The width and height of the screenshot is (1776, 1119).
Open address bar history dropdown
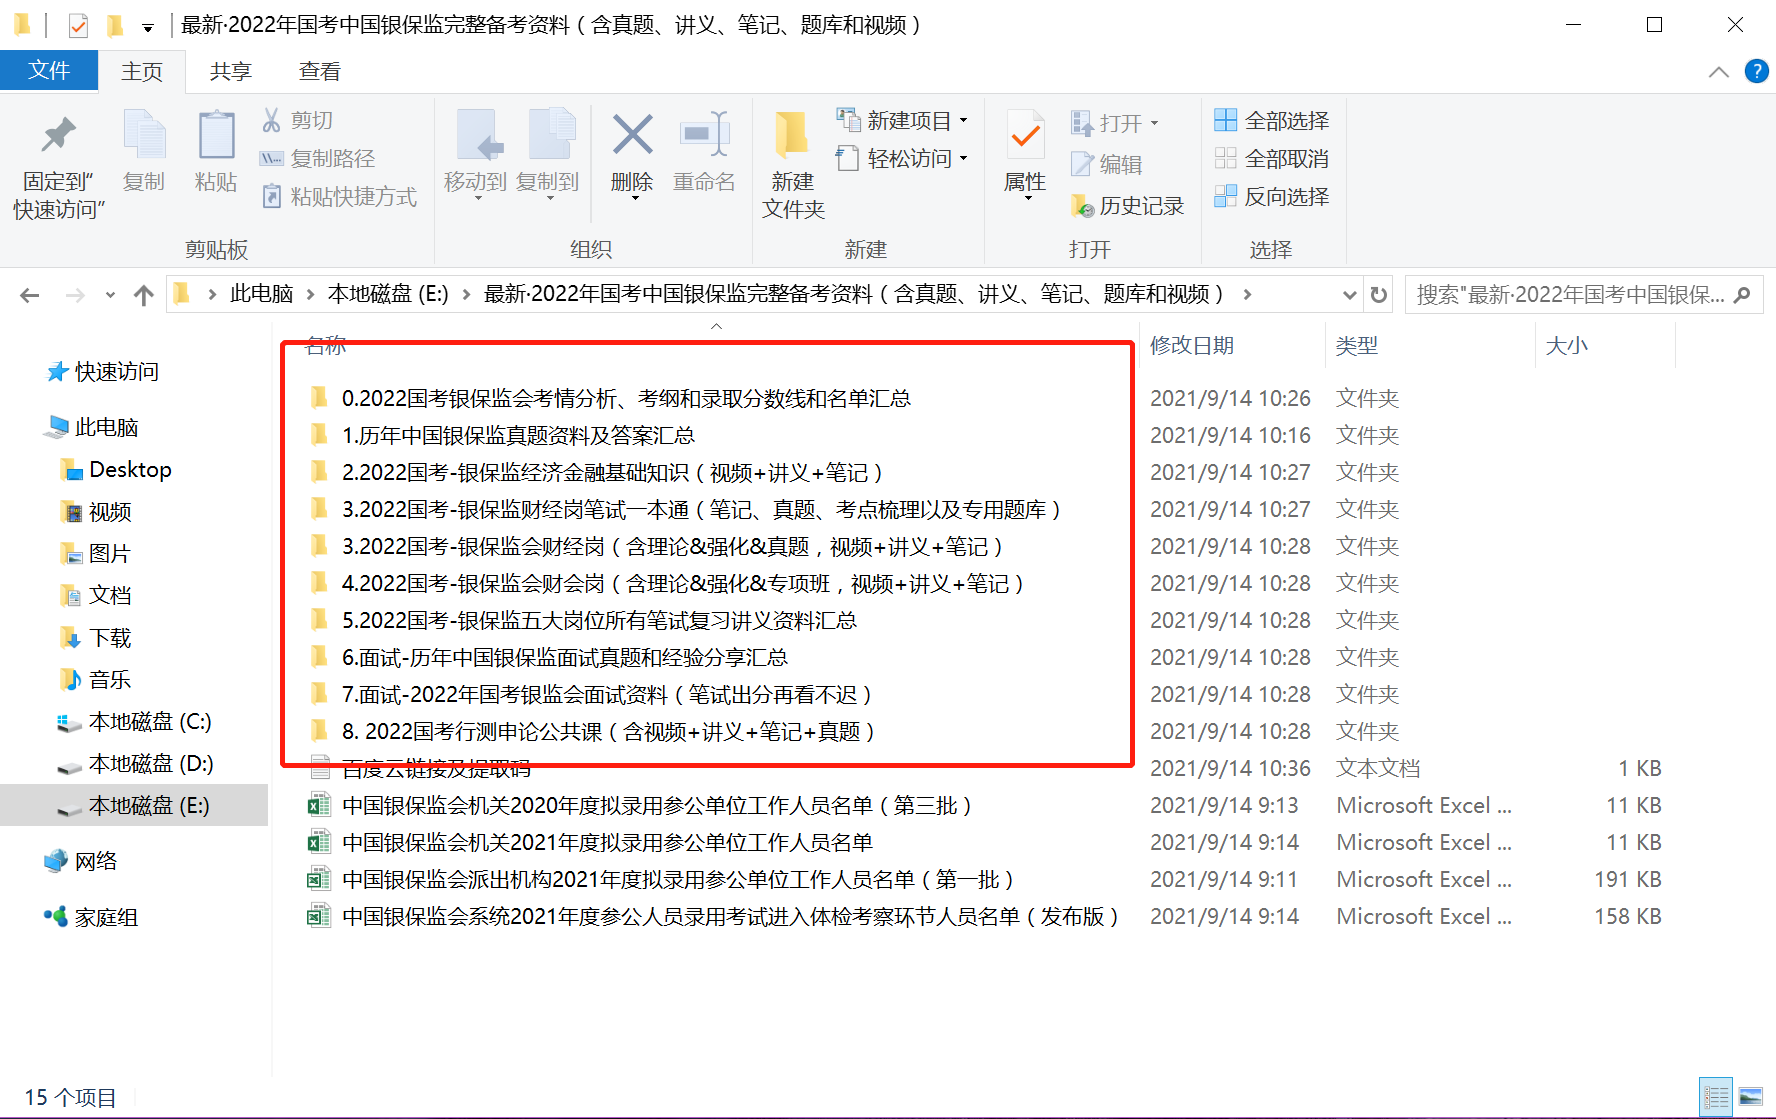(1349, 294)
